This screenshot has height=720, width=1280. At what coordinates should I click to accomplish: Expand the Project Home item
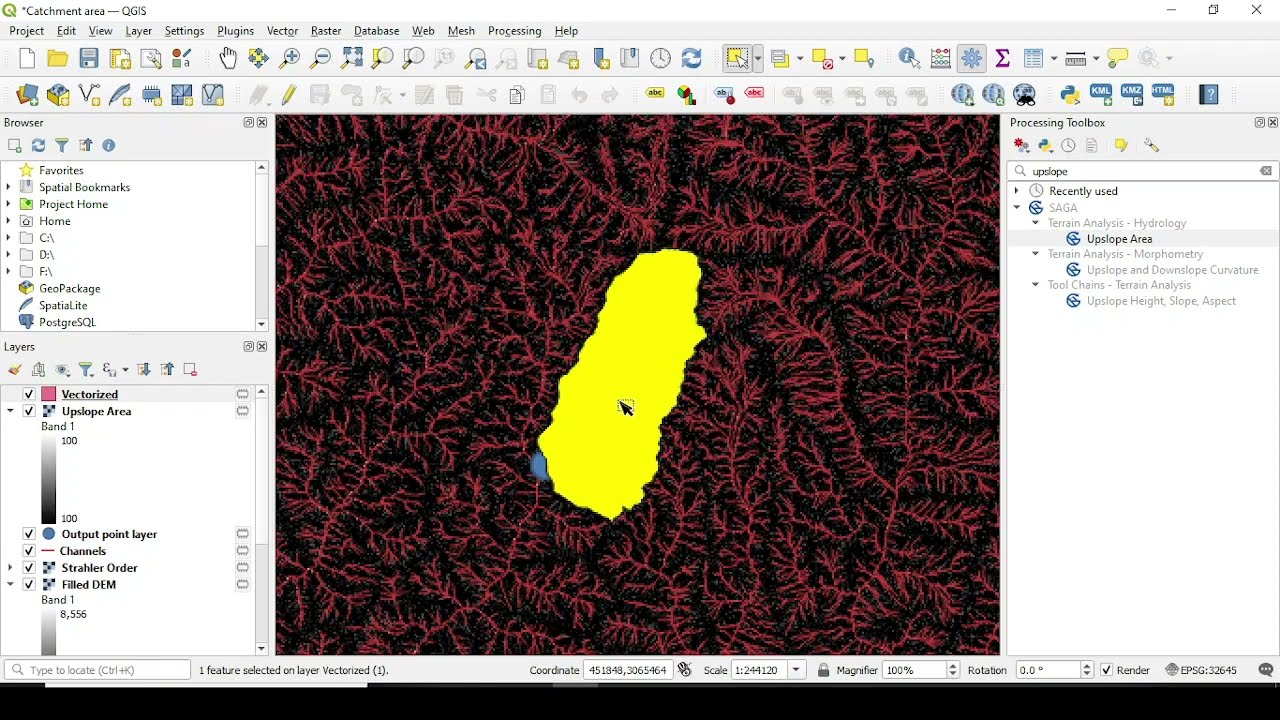point(8,204)
